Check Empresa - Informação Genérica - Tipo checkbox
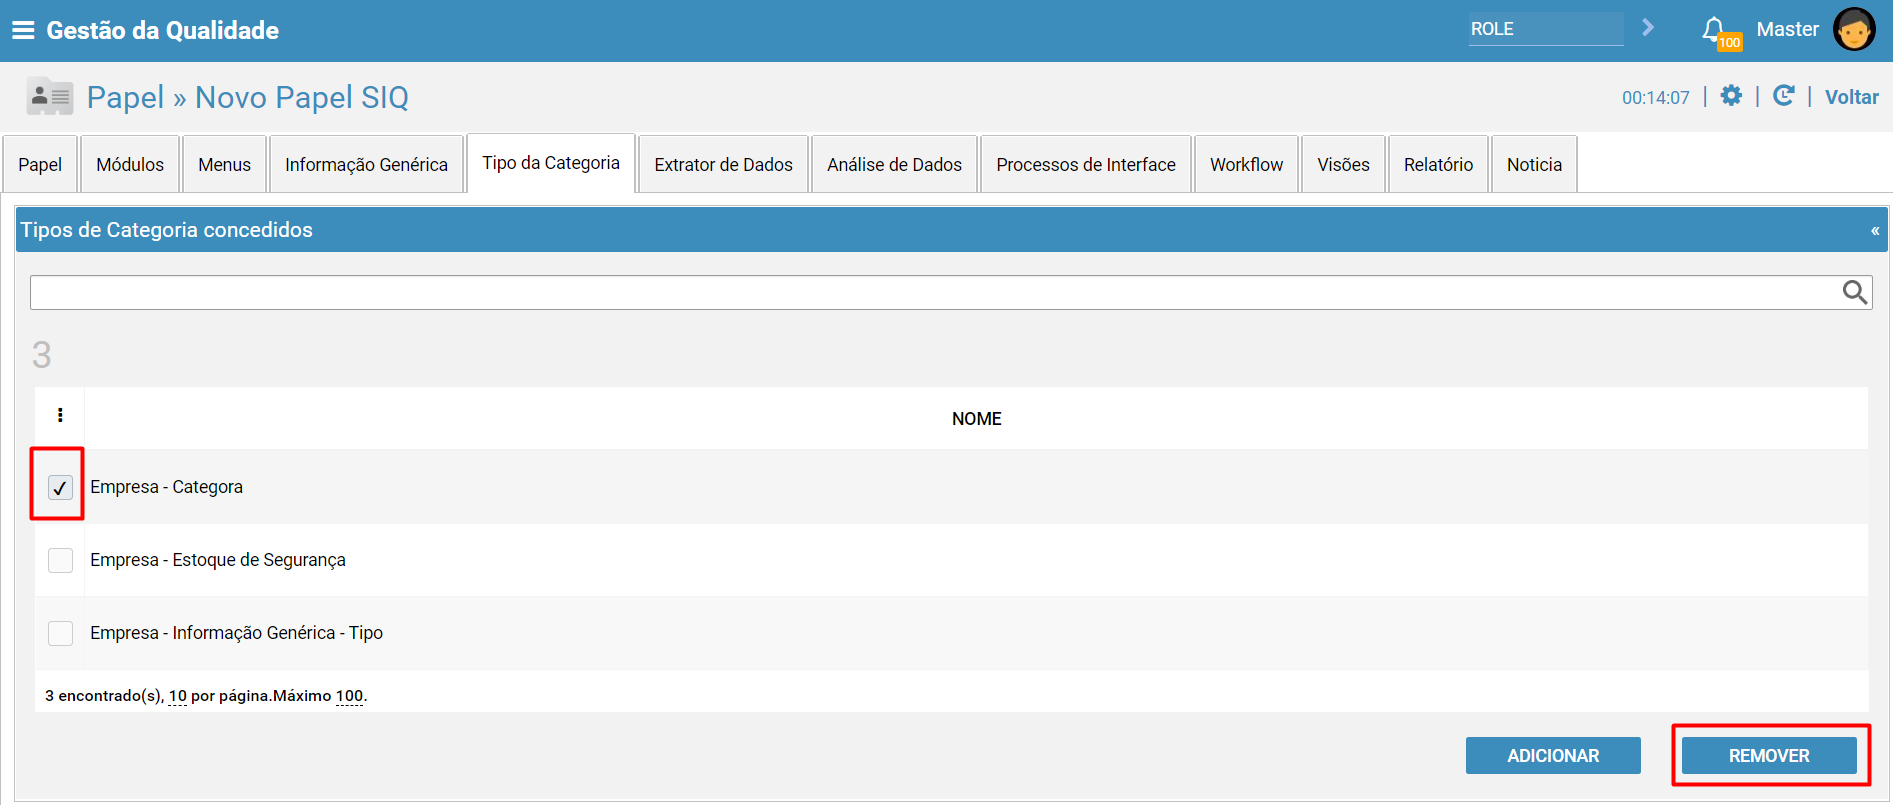 pos(60,633)
